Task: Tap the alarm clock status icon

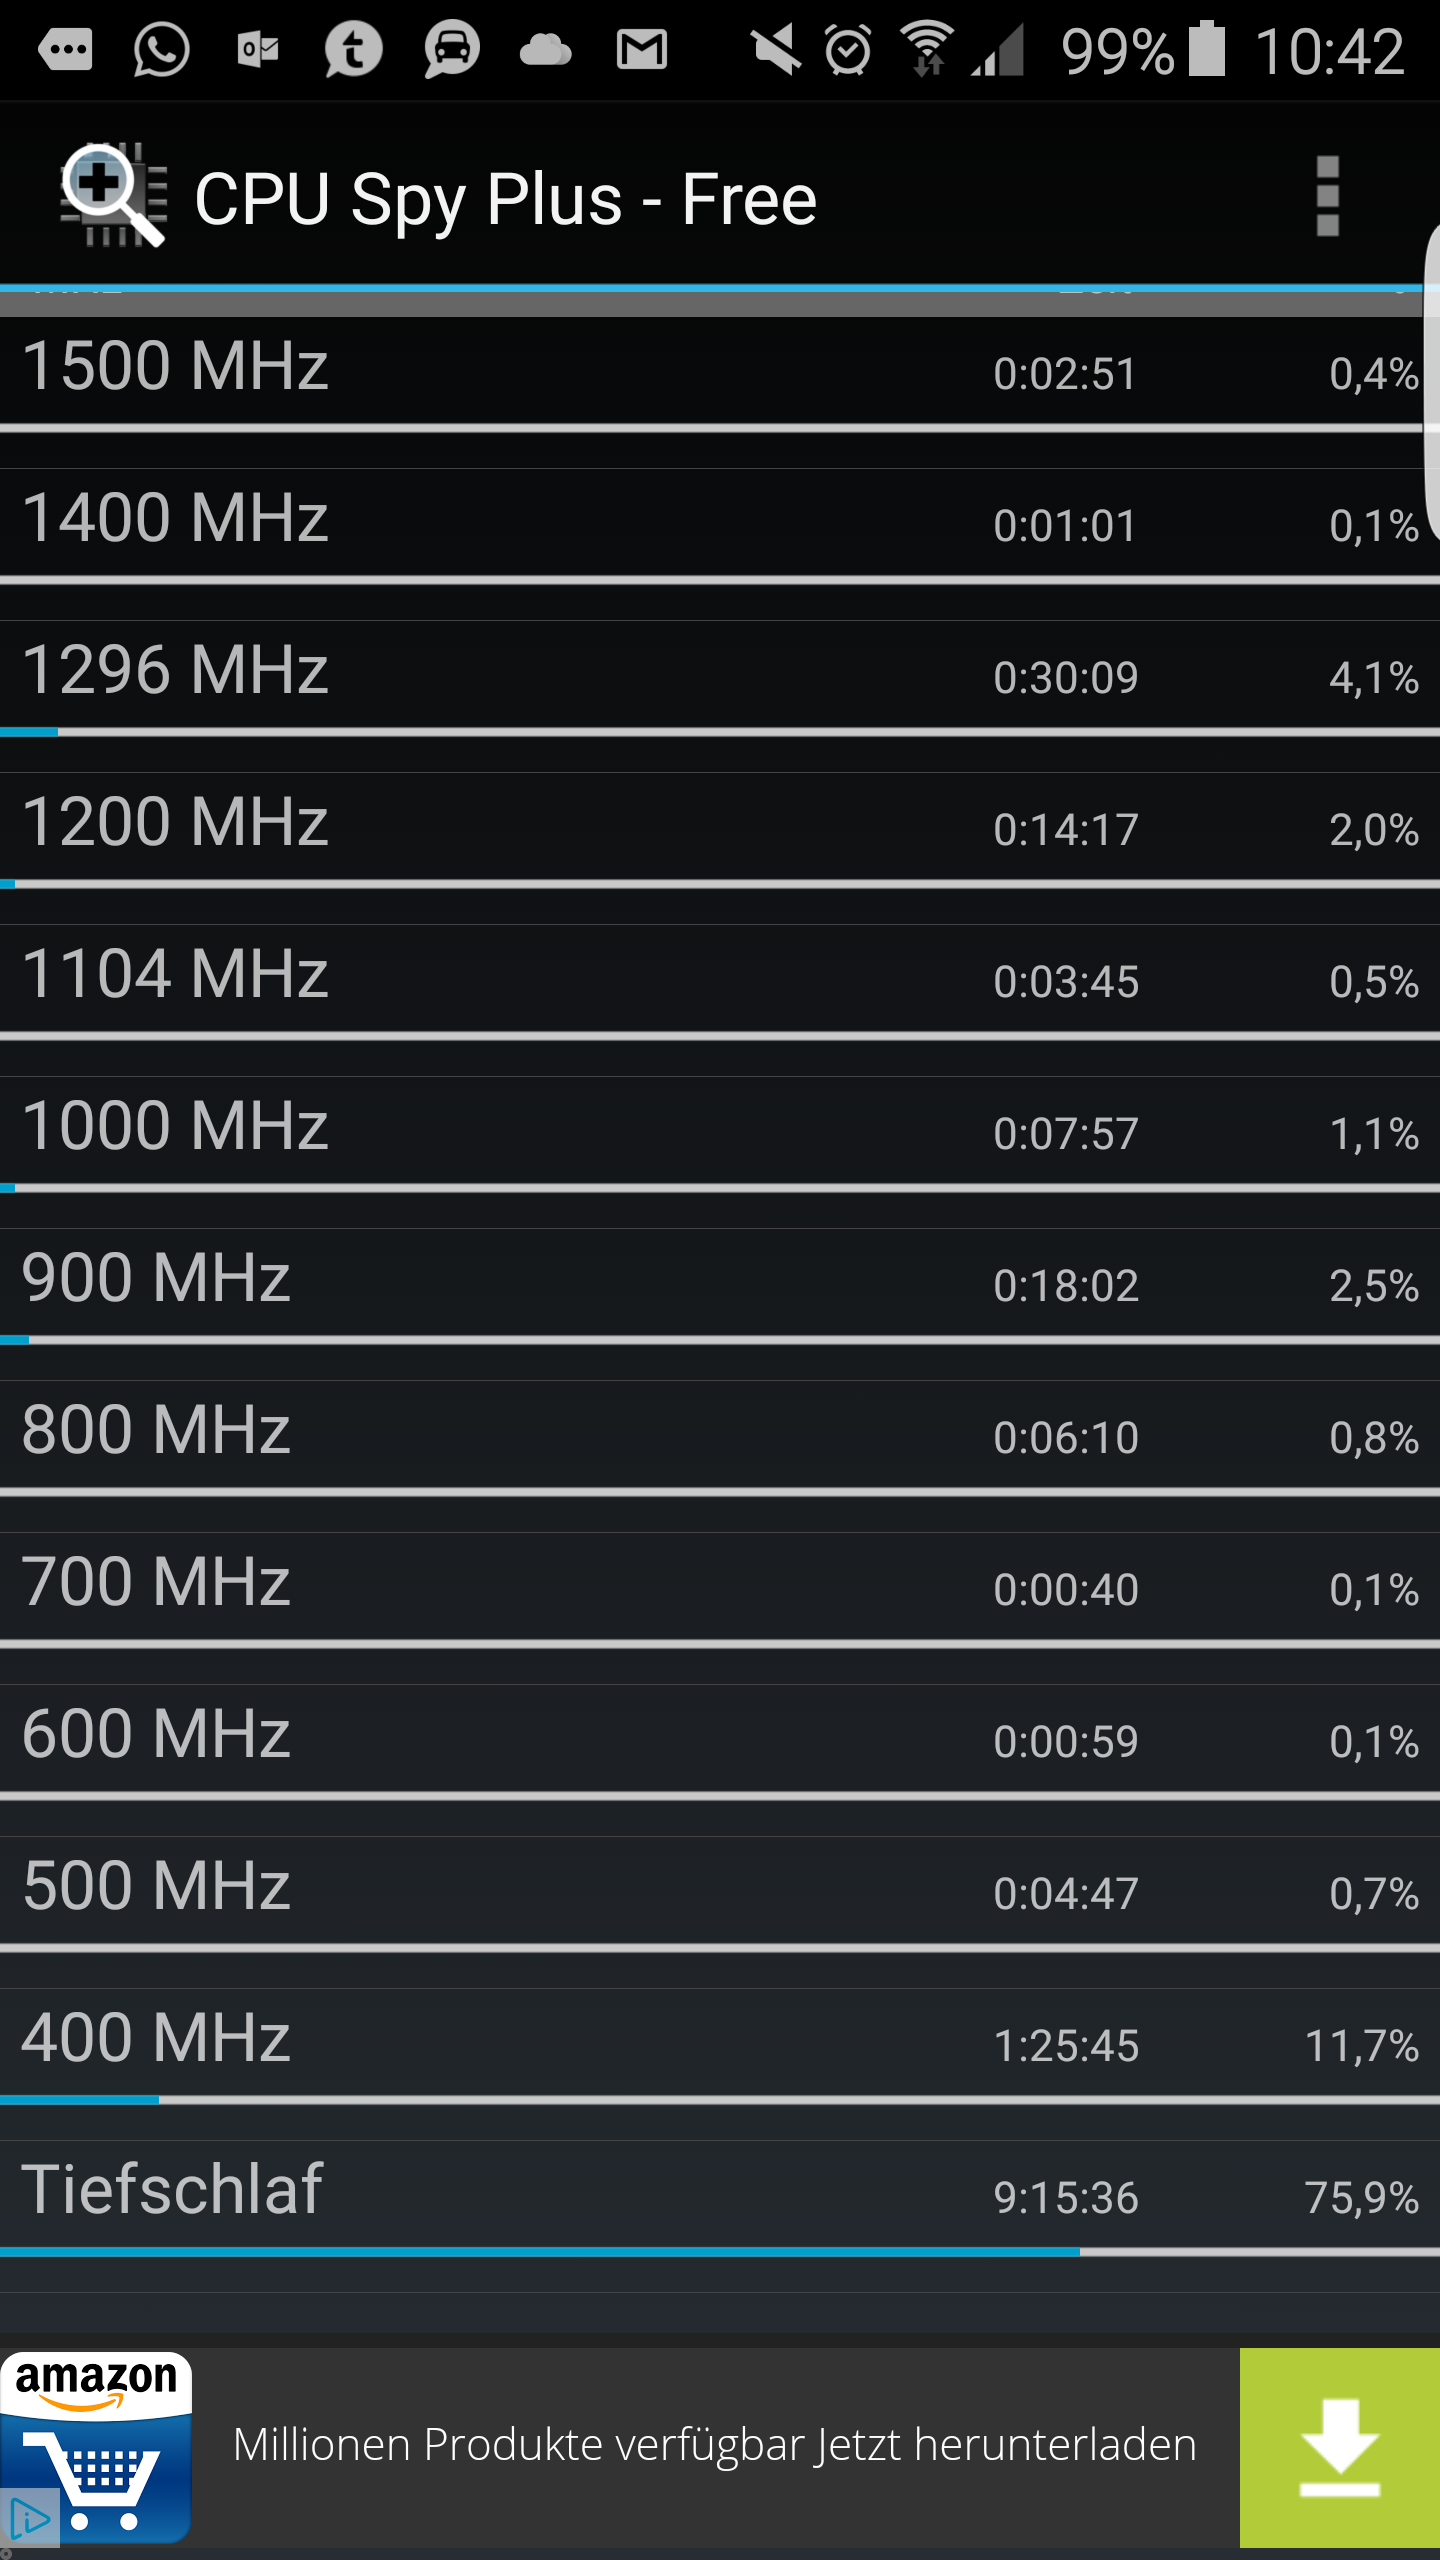Action: point(848,49)
